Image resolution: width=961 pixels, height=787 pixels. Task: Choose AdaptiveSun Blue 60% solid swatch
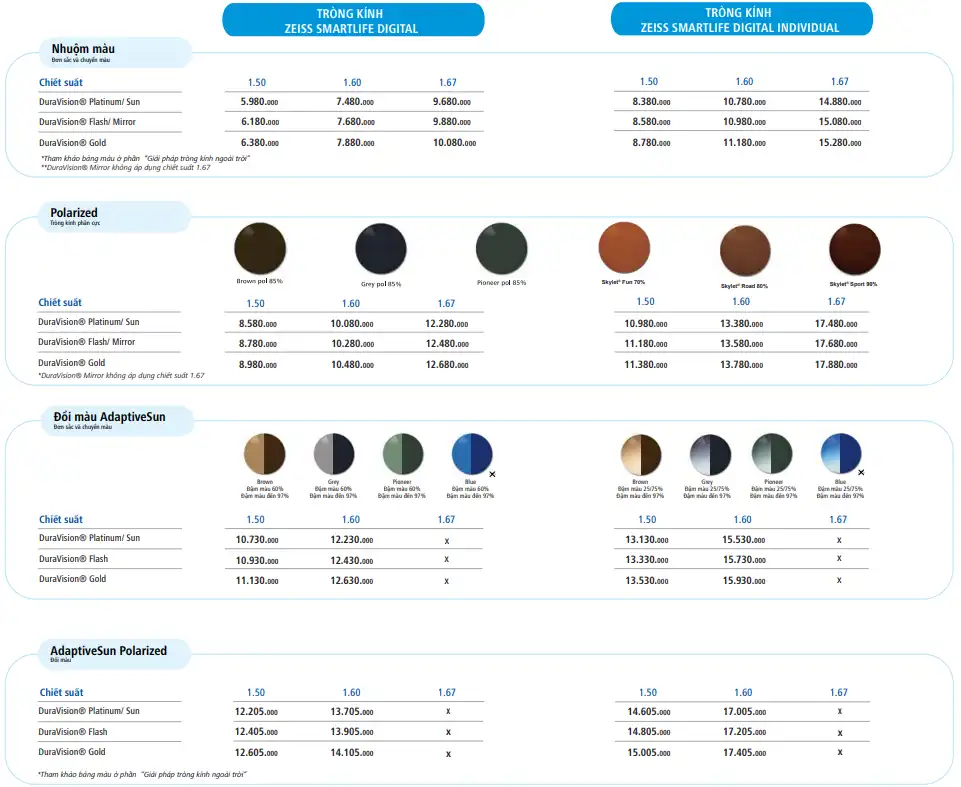coord(472,454)
